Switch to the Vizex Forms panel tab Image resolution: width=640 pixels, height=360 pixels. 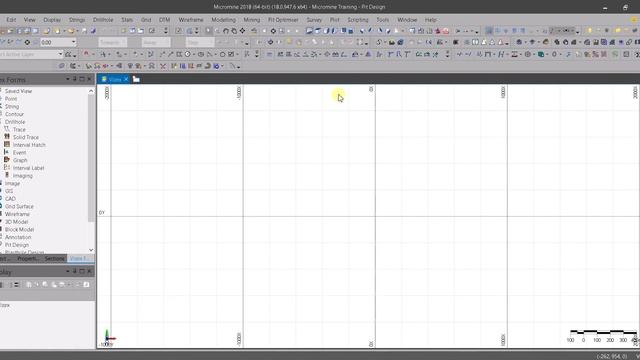[x=80, y=258]
